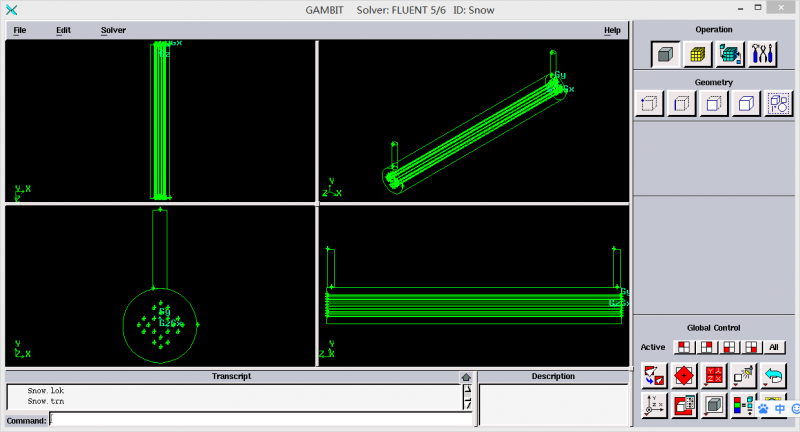Choose the Edge geometry command button
The height and width of the screenshot is (432, 800).
coord(682,104)
